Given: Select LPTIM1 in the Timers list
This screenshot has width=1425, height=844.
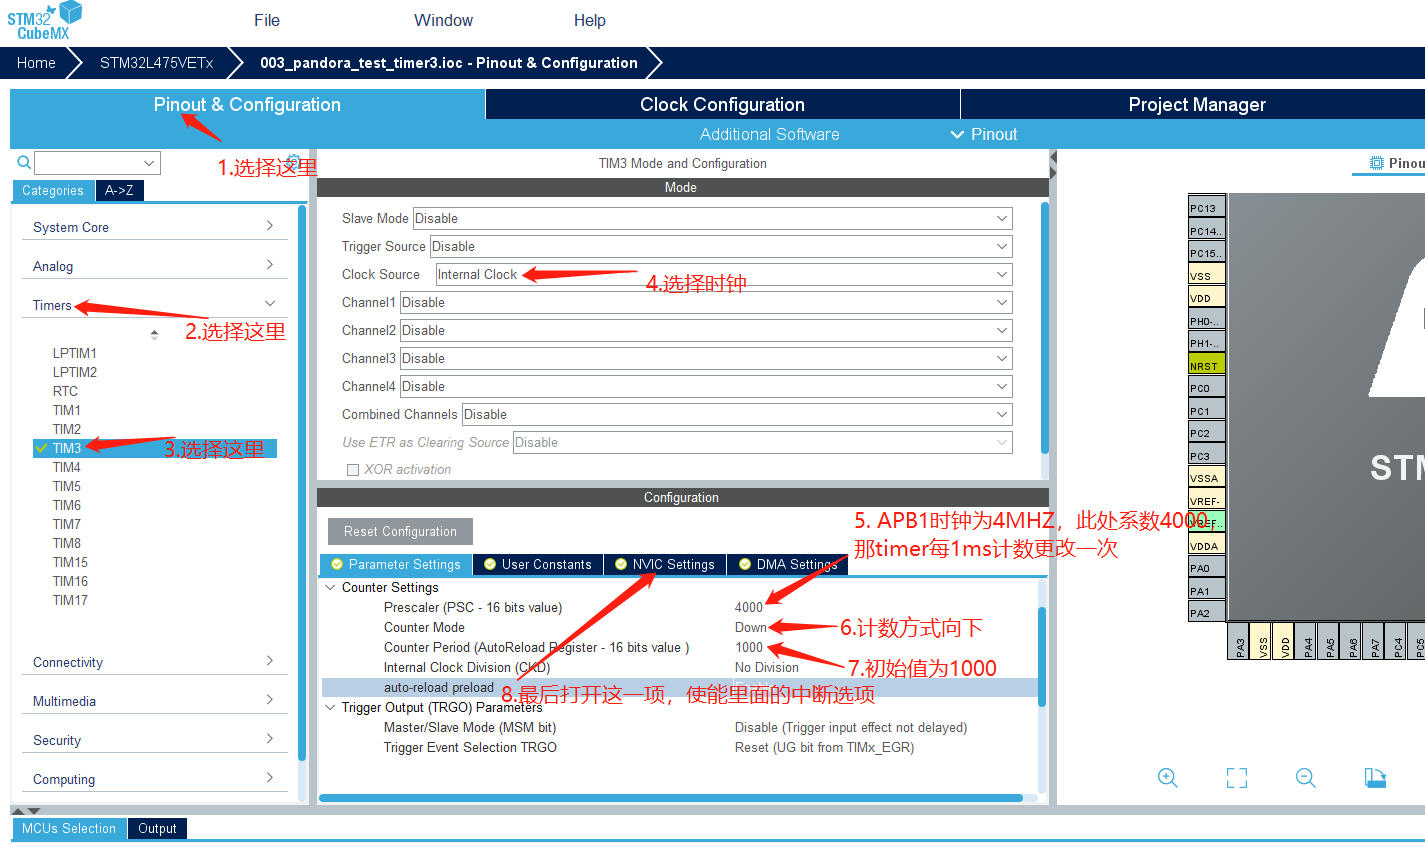Looking at the screenshot, I should coord(75,353).
